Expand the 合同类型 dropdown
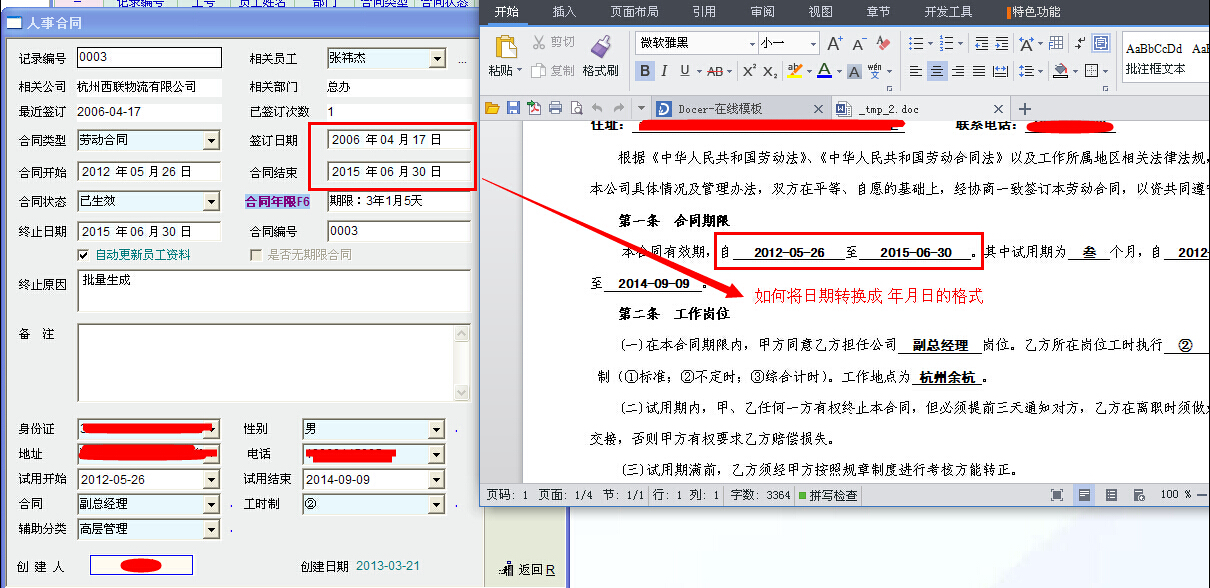Viewport: 1210px width, 588px height. point(211,141)
